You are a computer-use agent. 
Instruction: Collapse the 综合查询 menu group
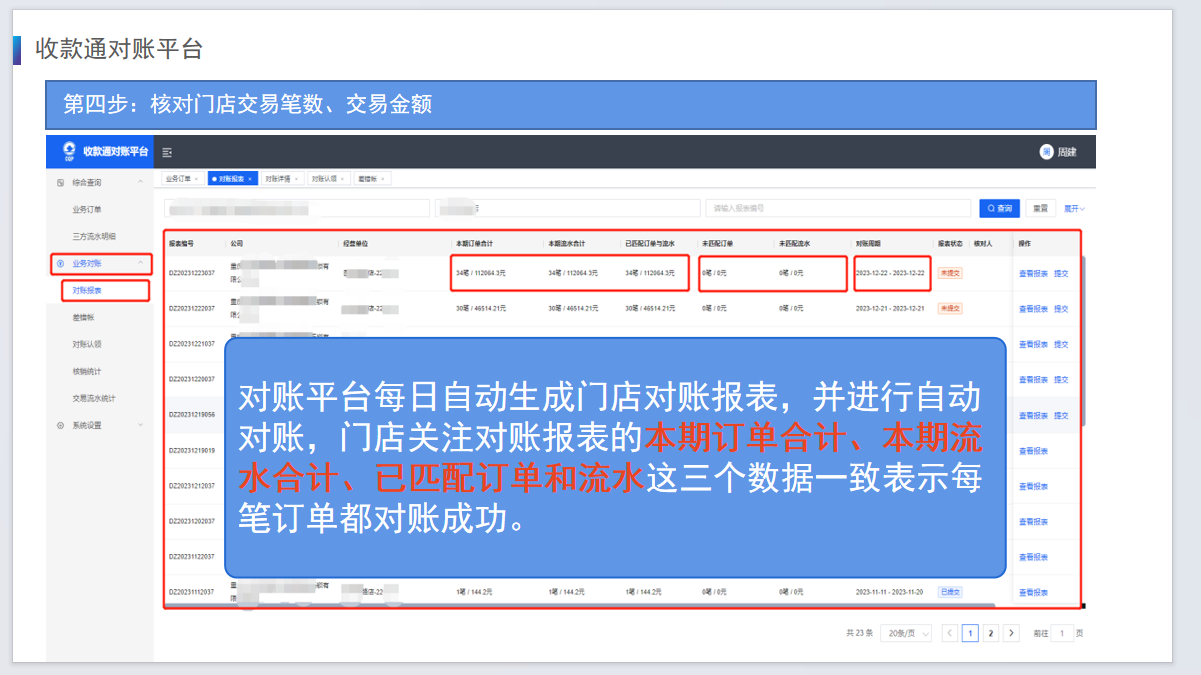point(140,183)
